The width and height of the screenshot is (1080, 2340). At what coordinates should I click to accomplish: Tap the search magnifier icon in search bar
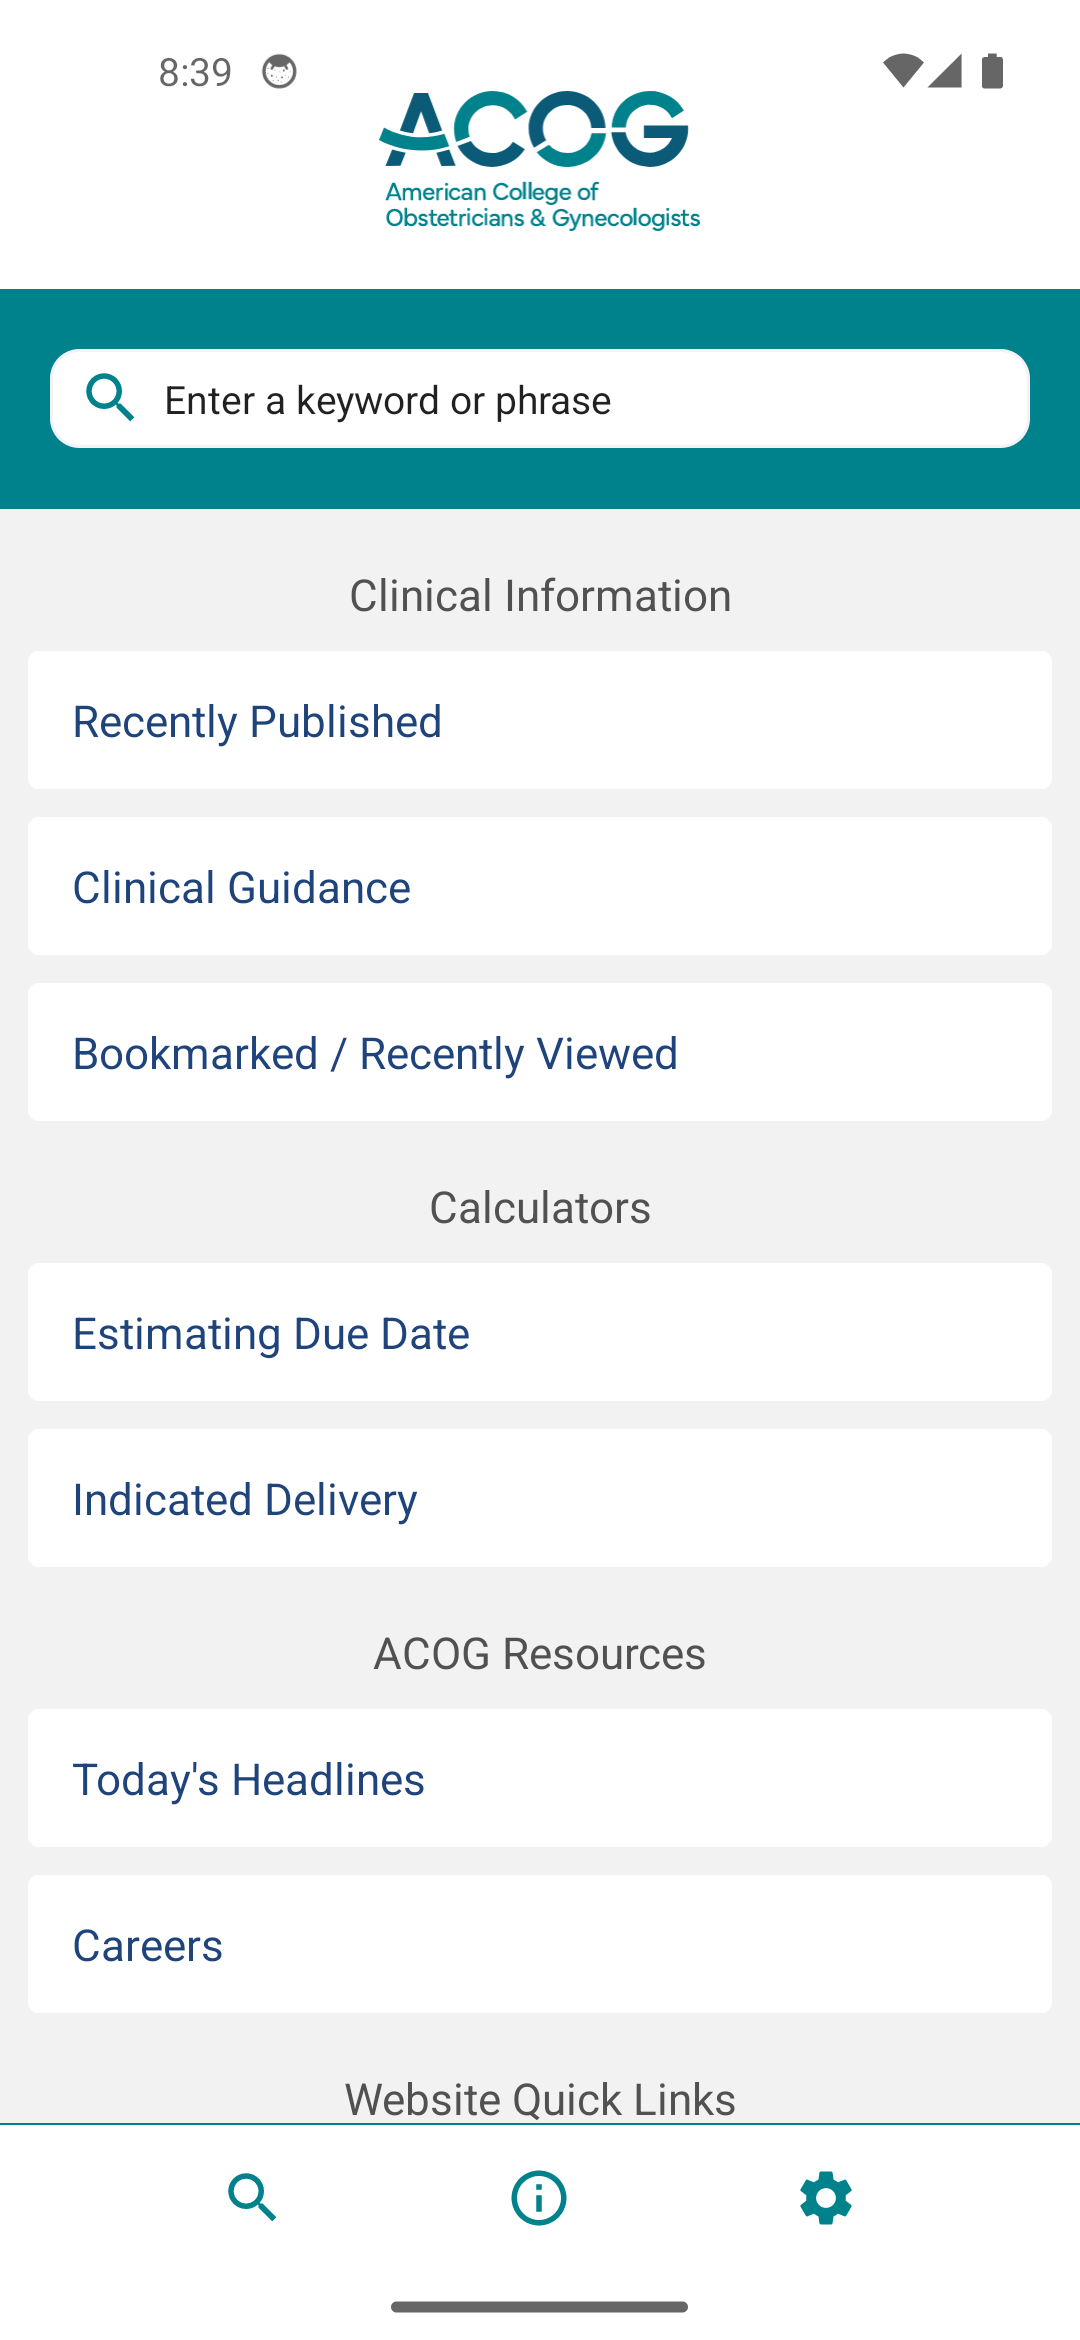[110, 398]
